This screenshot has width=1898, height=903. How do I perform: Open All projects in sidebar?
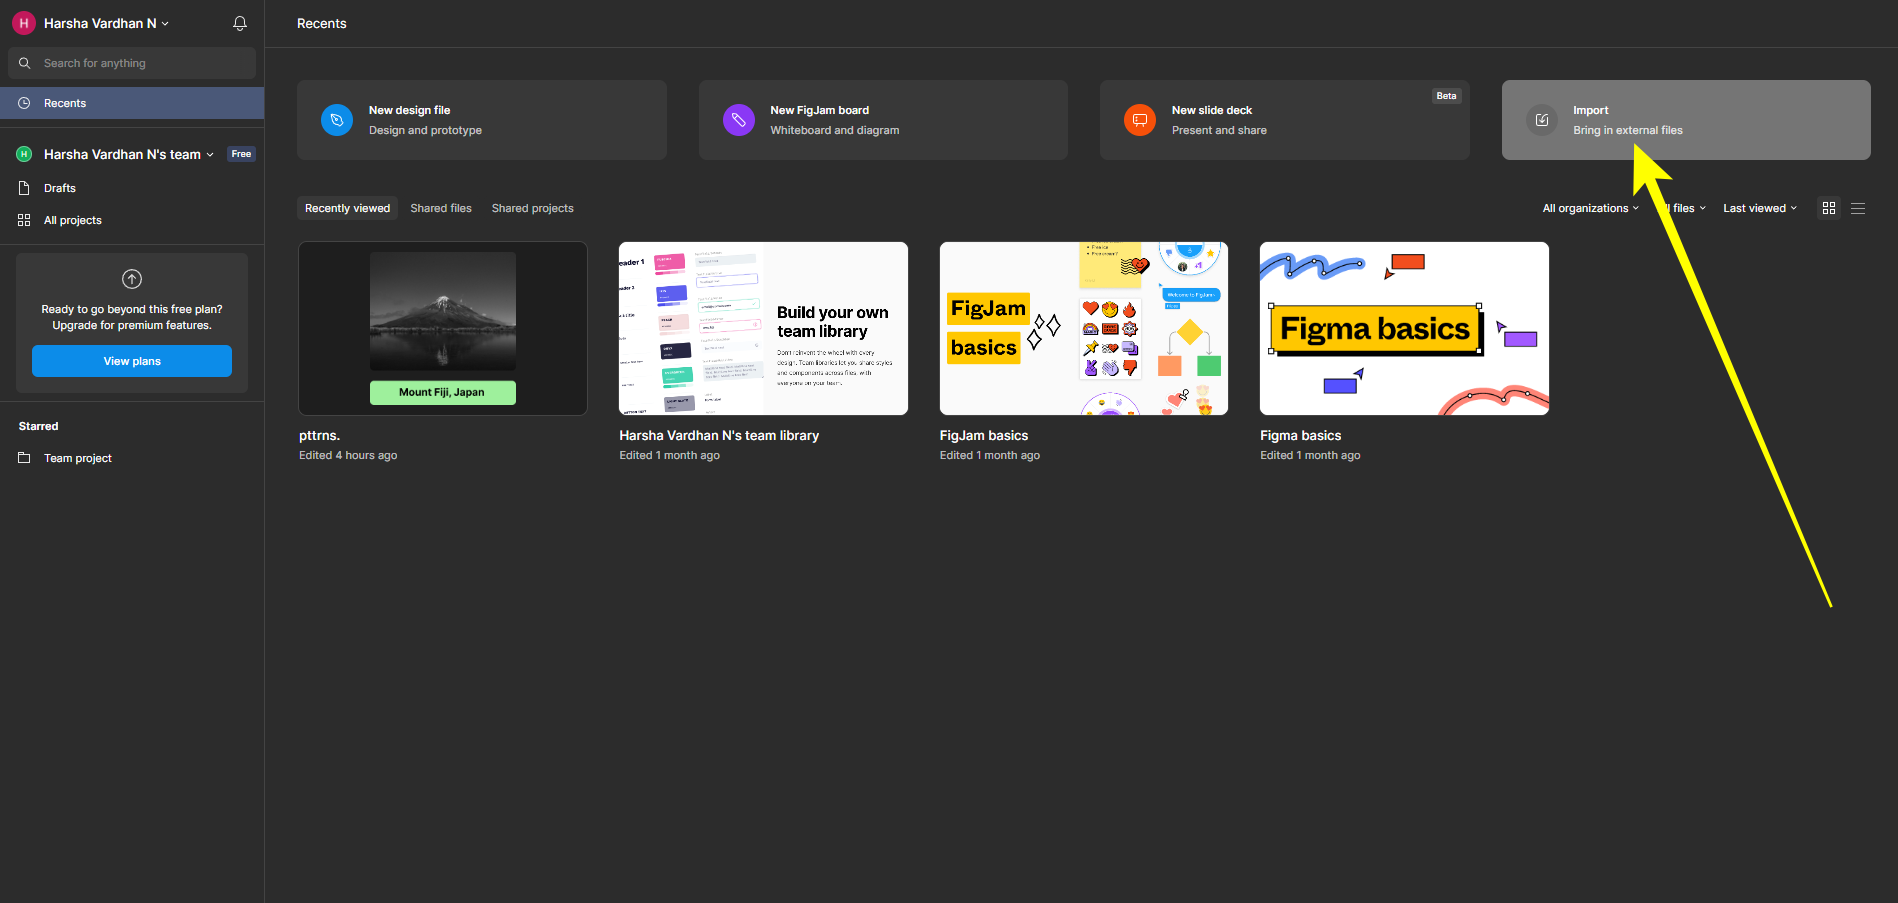pos(132,220)
